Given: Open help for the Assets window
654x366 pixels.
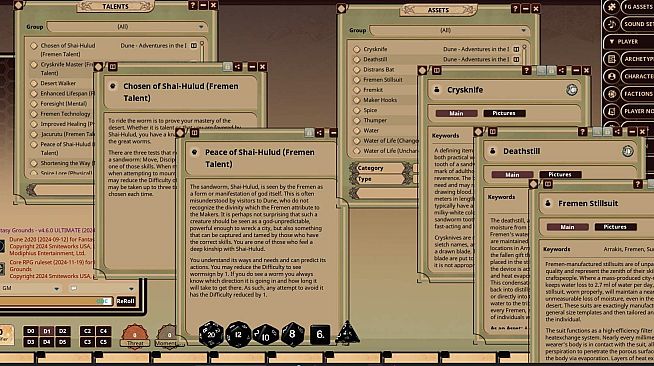Looking at the screenshot, I should tap(515, 8).
